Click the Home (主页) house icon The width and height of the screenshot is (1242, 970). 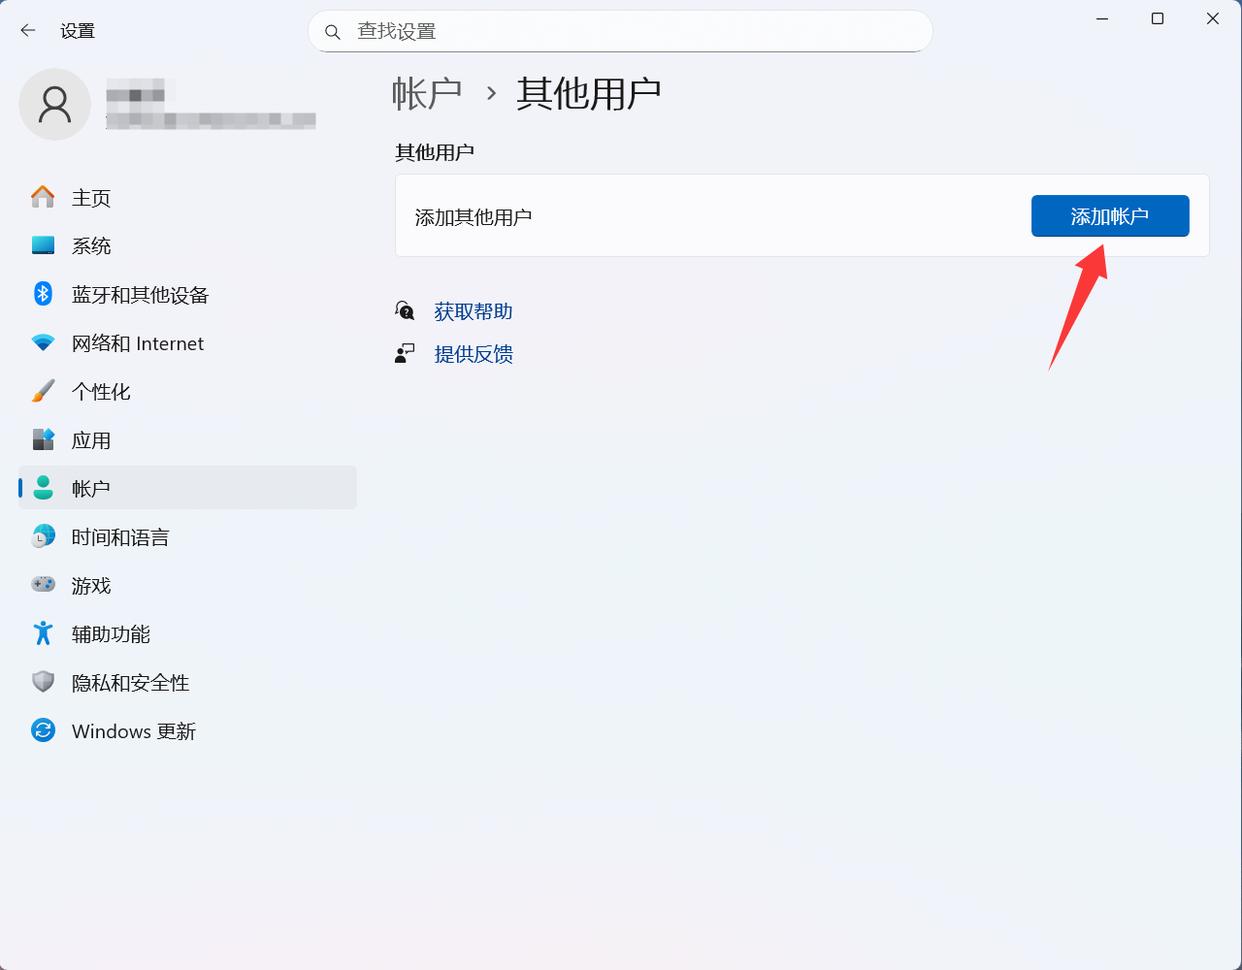point(43,197)
